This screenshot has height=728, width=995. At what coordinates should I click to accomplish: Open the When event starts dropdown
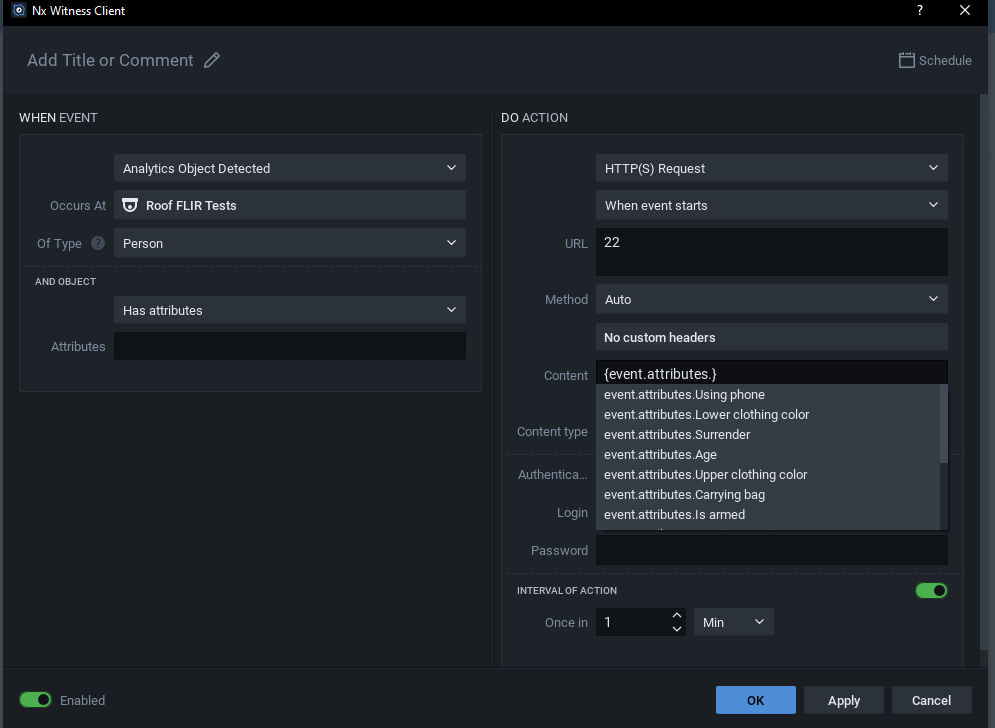coord(772,205)
